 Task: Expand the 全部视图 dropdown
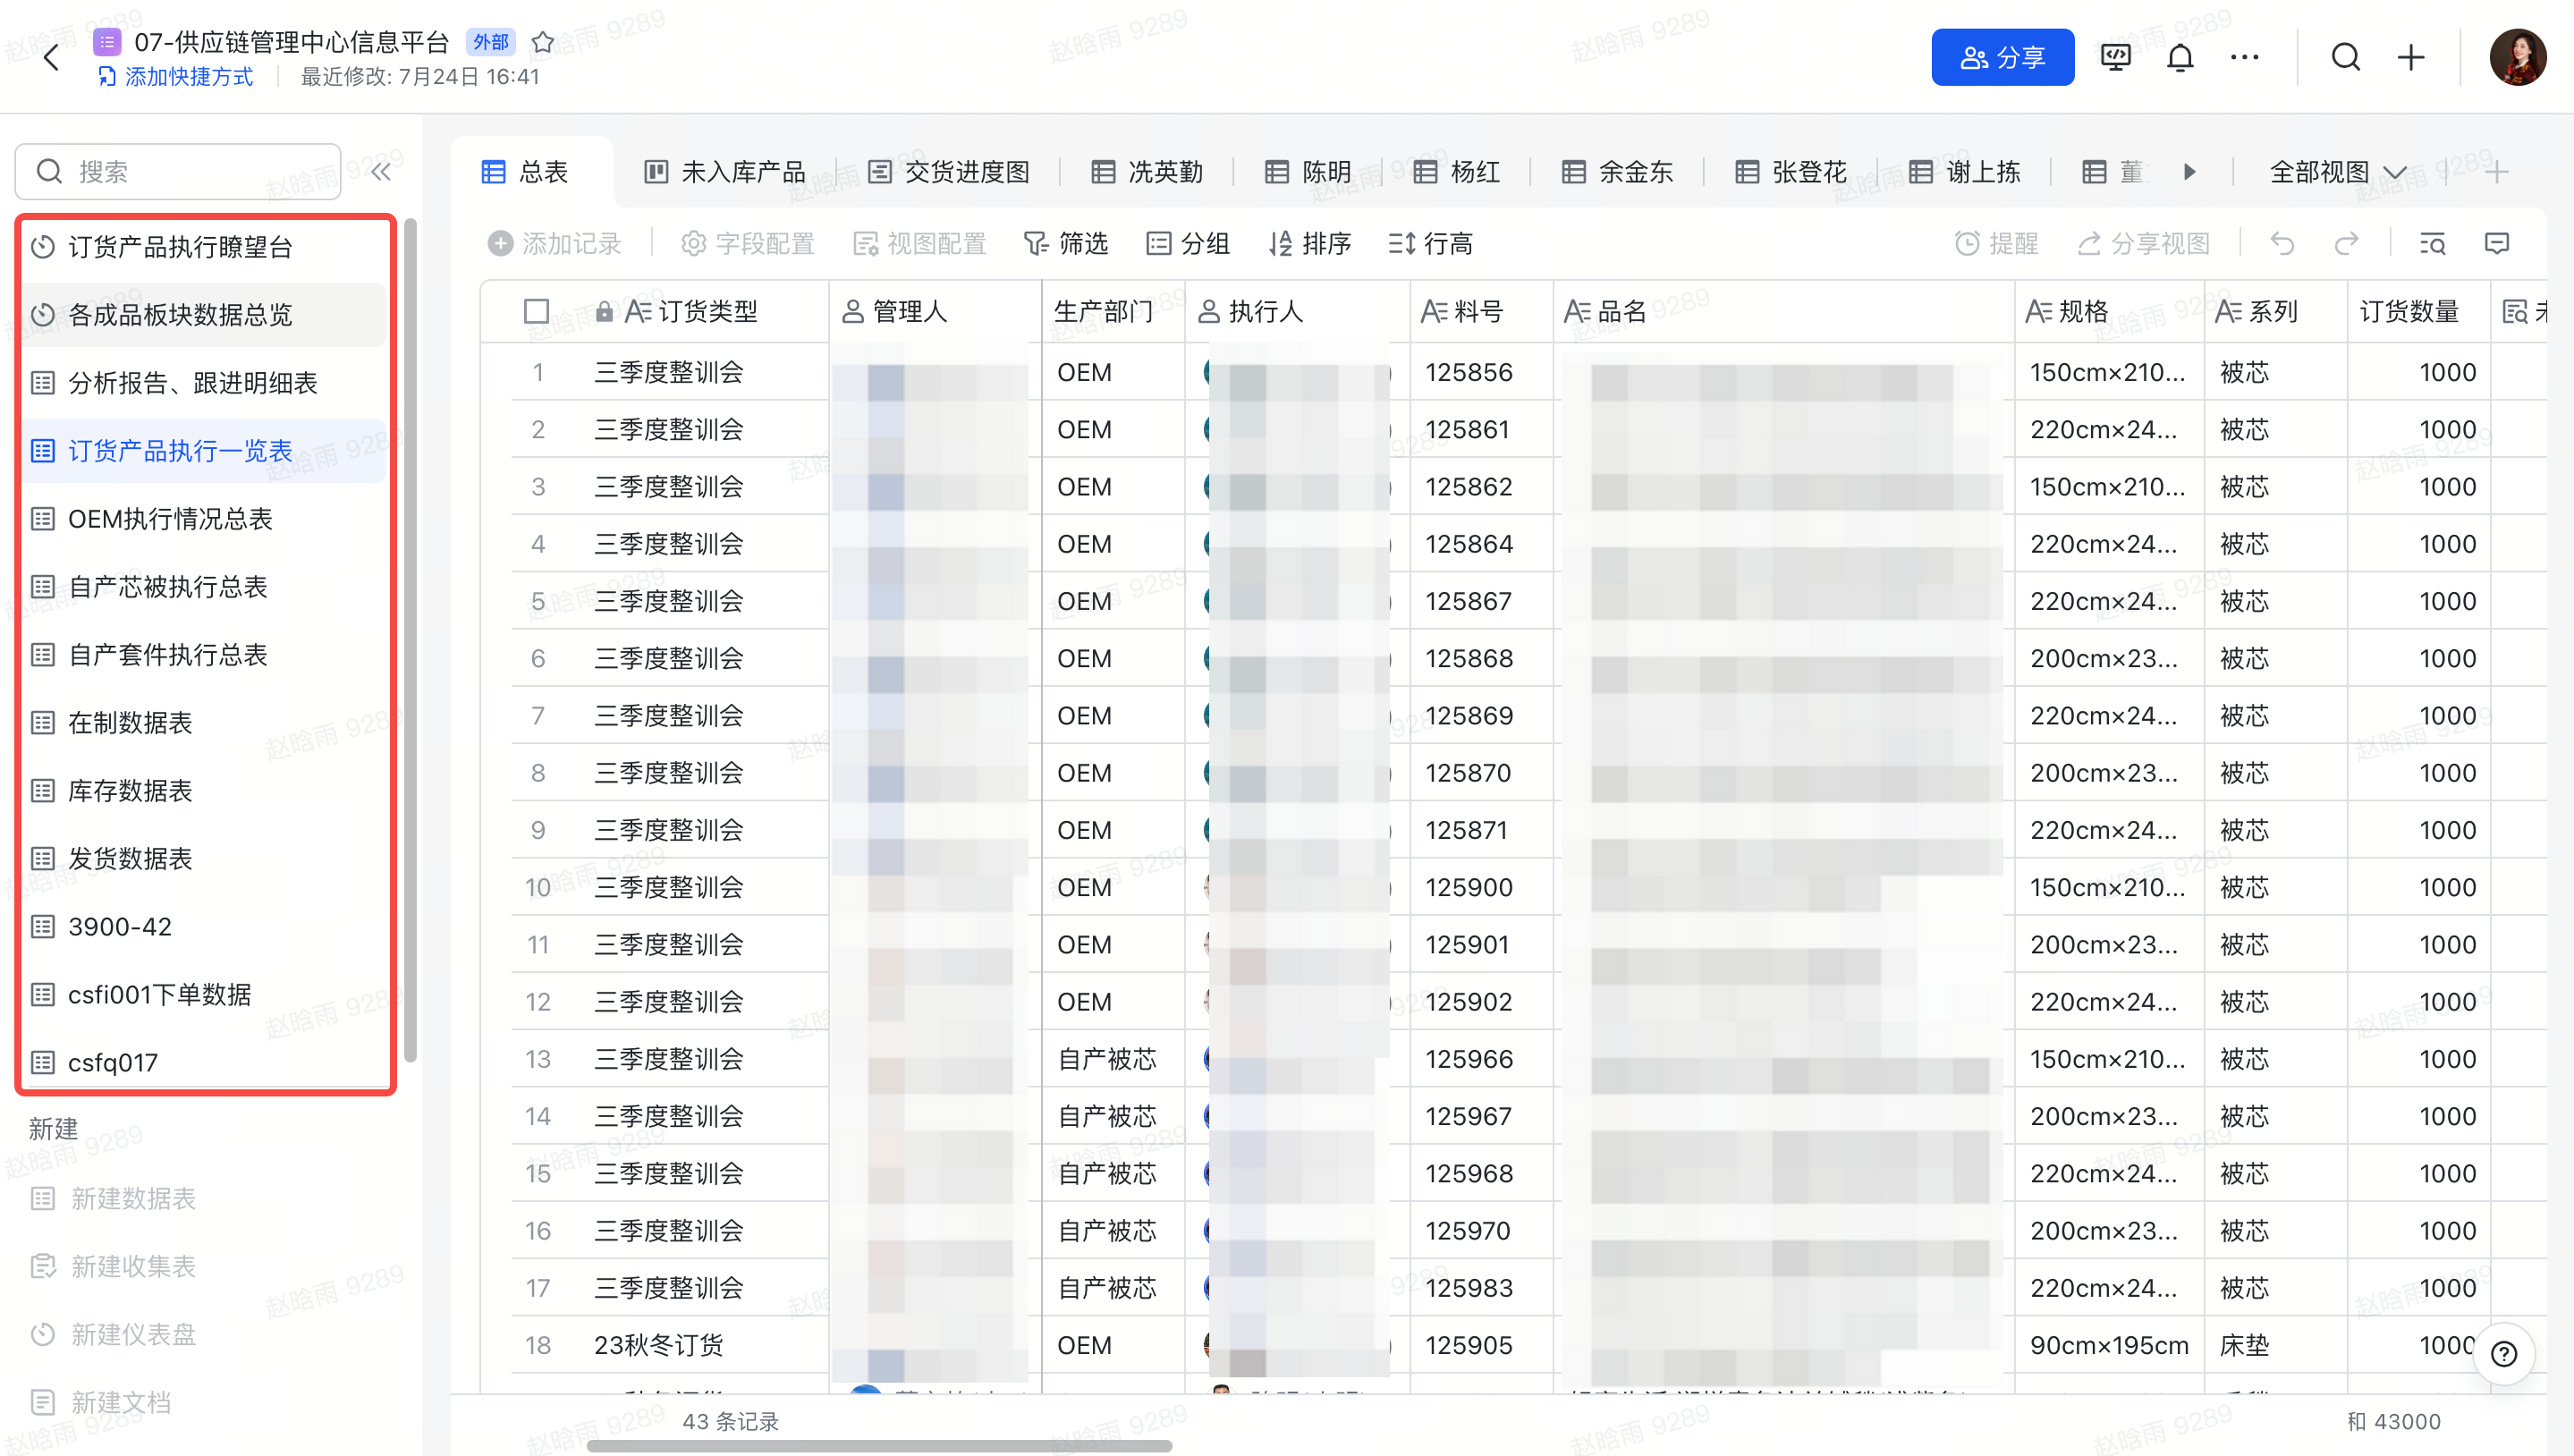tap(2337, 172)
